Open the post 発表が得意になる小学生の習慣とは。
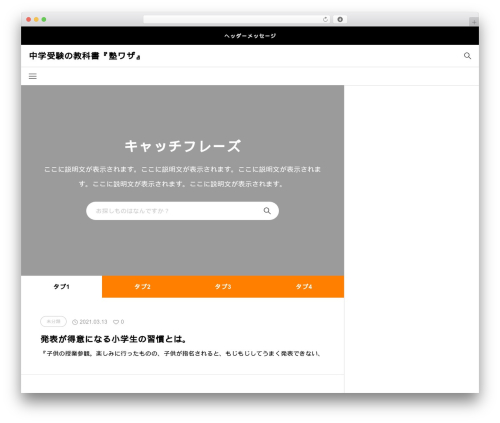Viewport: 500px width, 423px height. click(x=113, y=339)
